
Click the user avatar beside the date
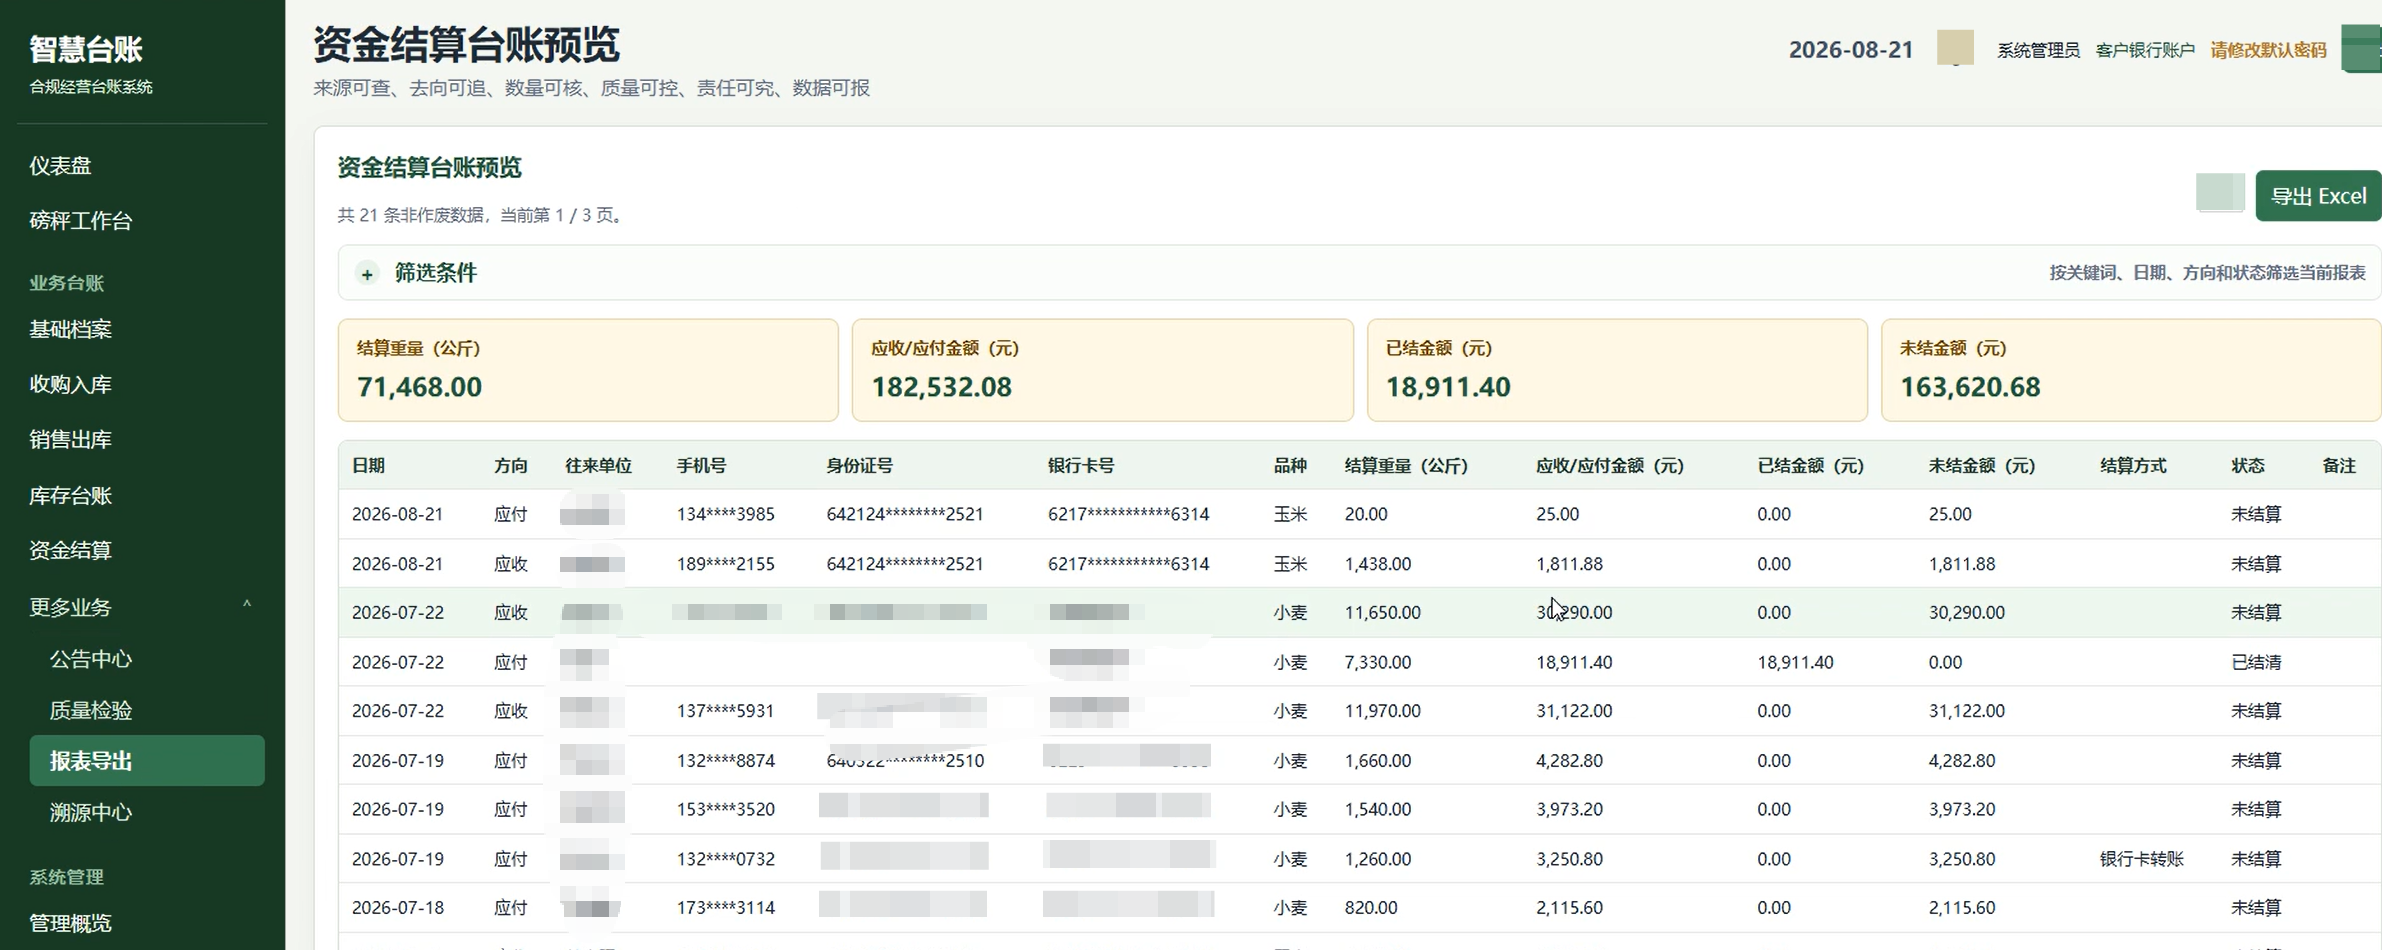1954,48
